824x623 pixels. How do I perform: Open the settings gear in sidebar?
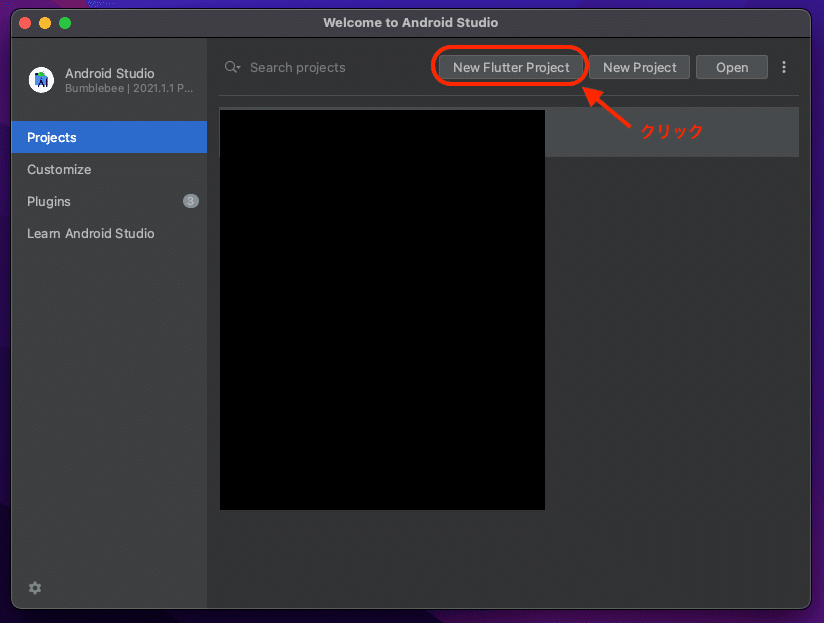click(35, 588)
